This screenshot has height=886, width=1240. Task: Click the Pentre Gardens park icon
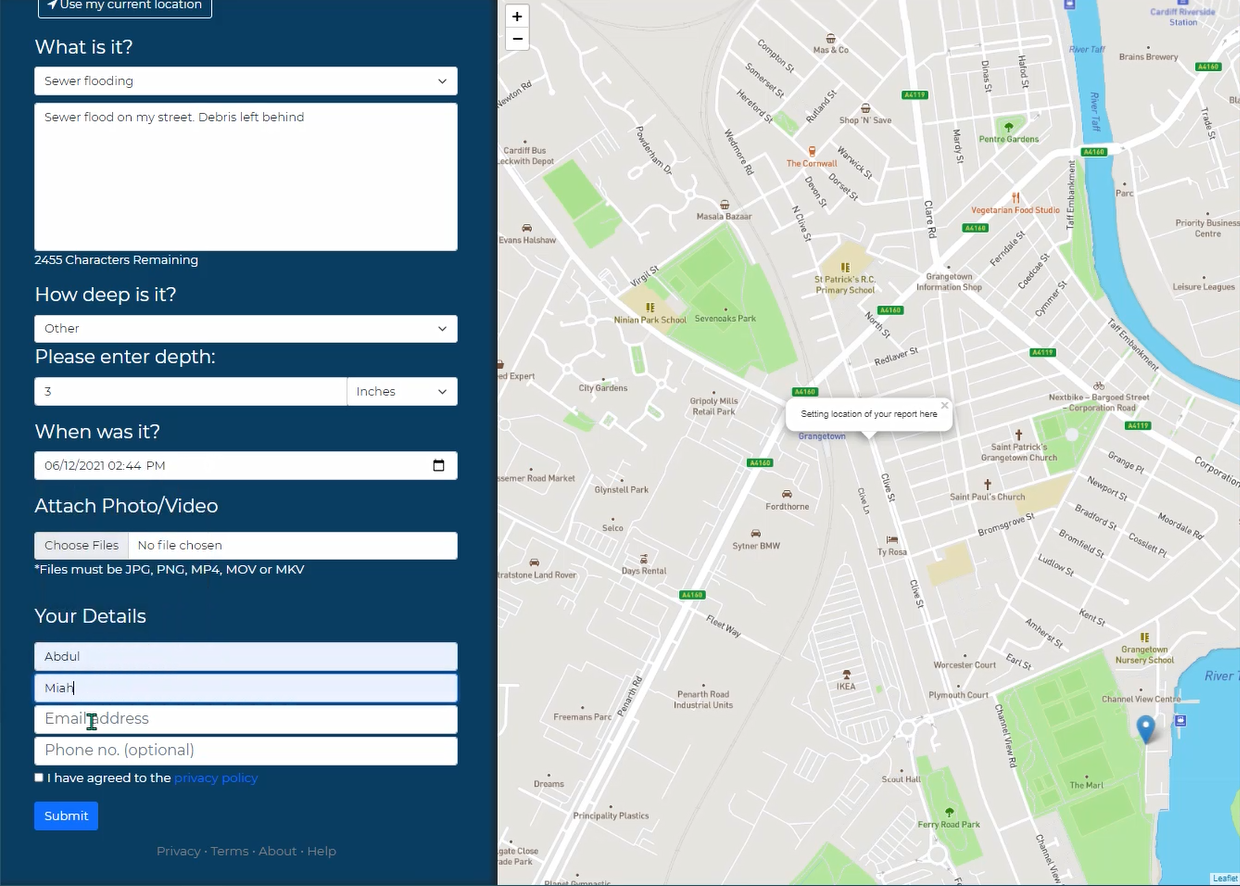pos(1008,127)
